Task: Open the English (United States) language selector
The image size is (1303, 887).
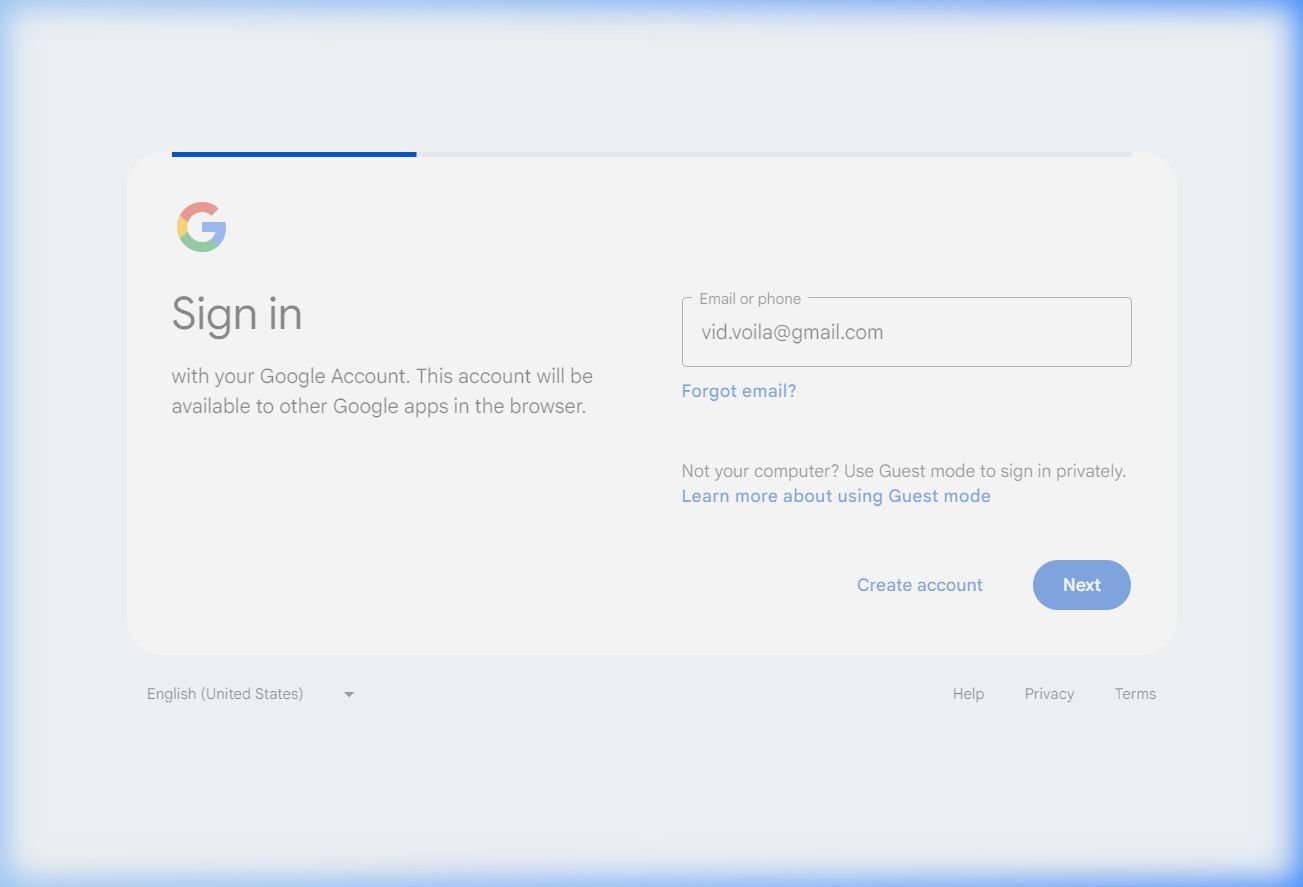Action: [226, 694]
